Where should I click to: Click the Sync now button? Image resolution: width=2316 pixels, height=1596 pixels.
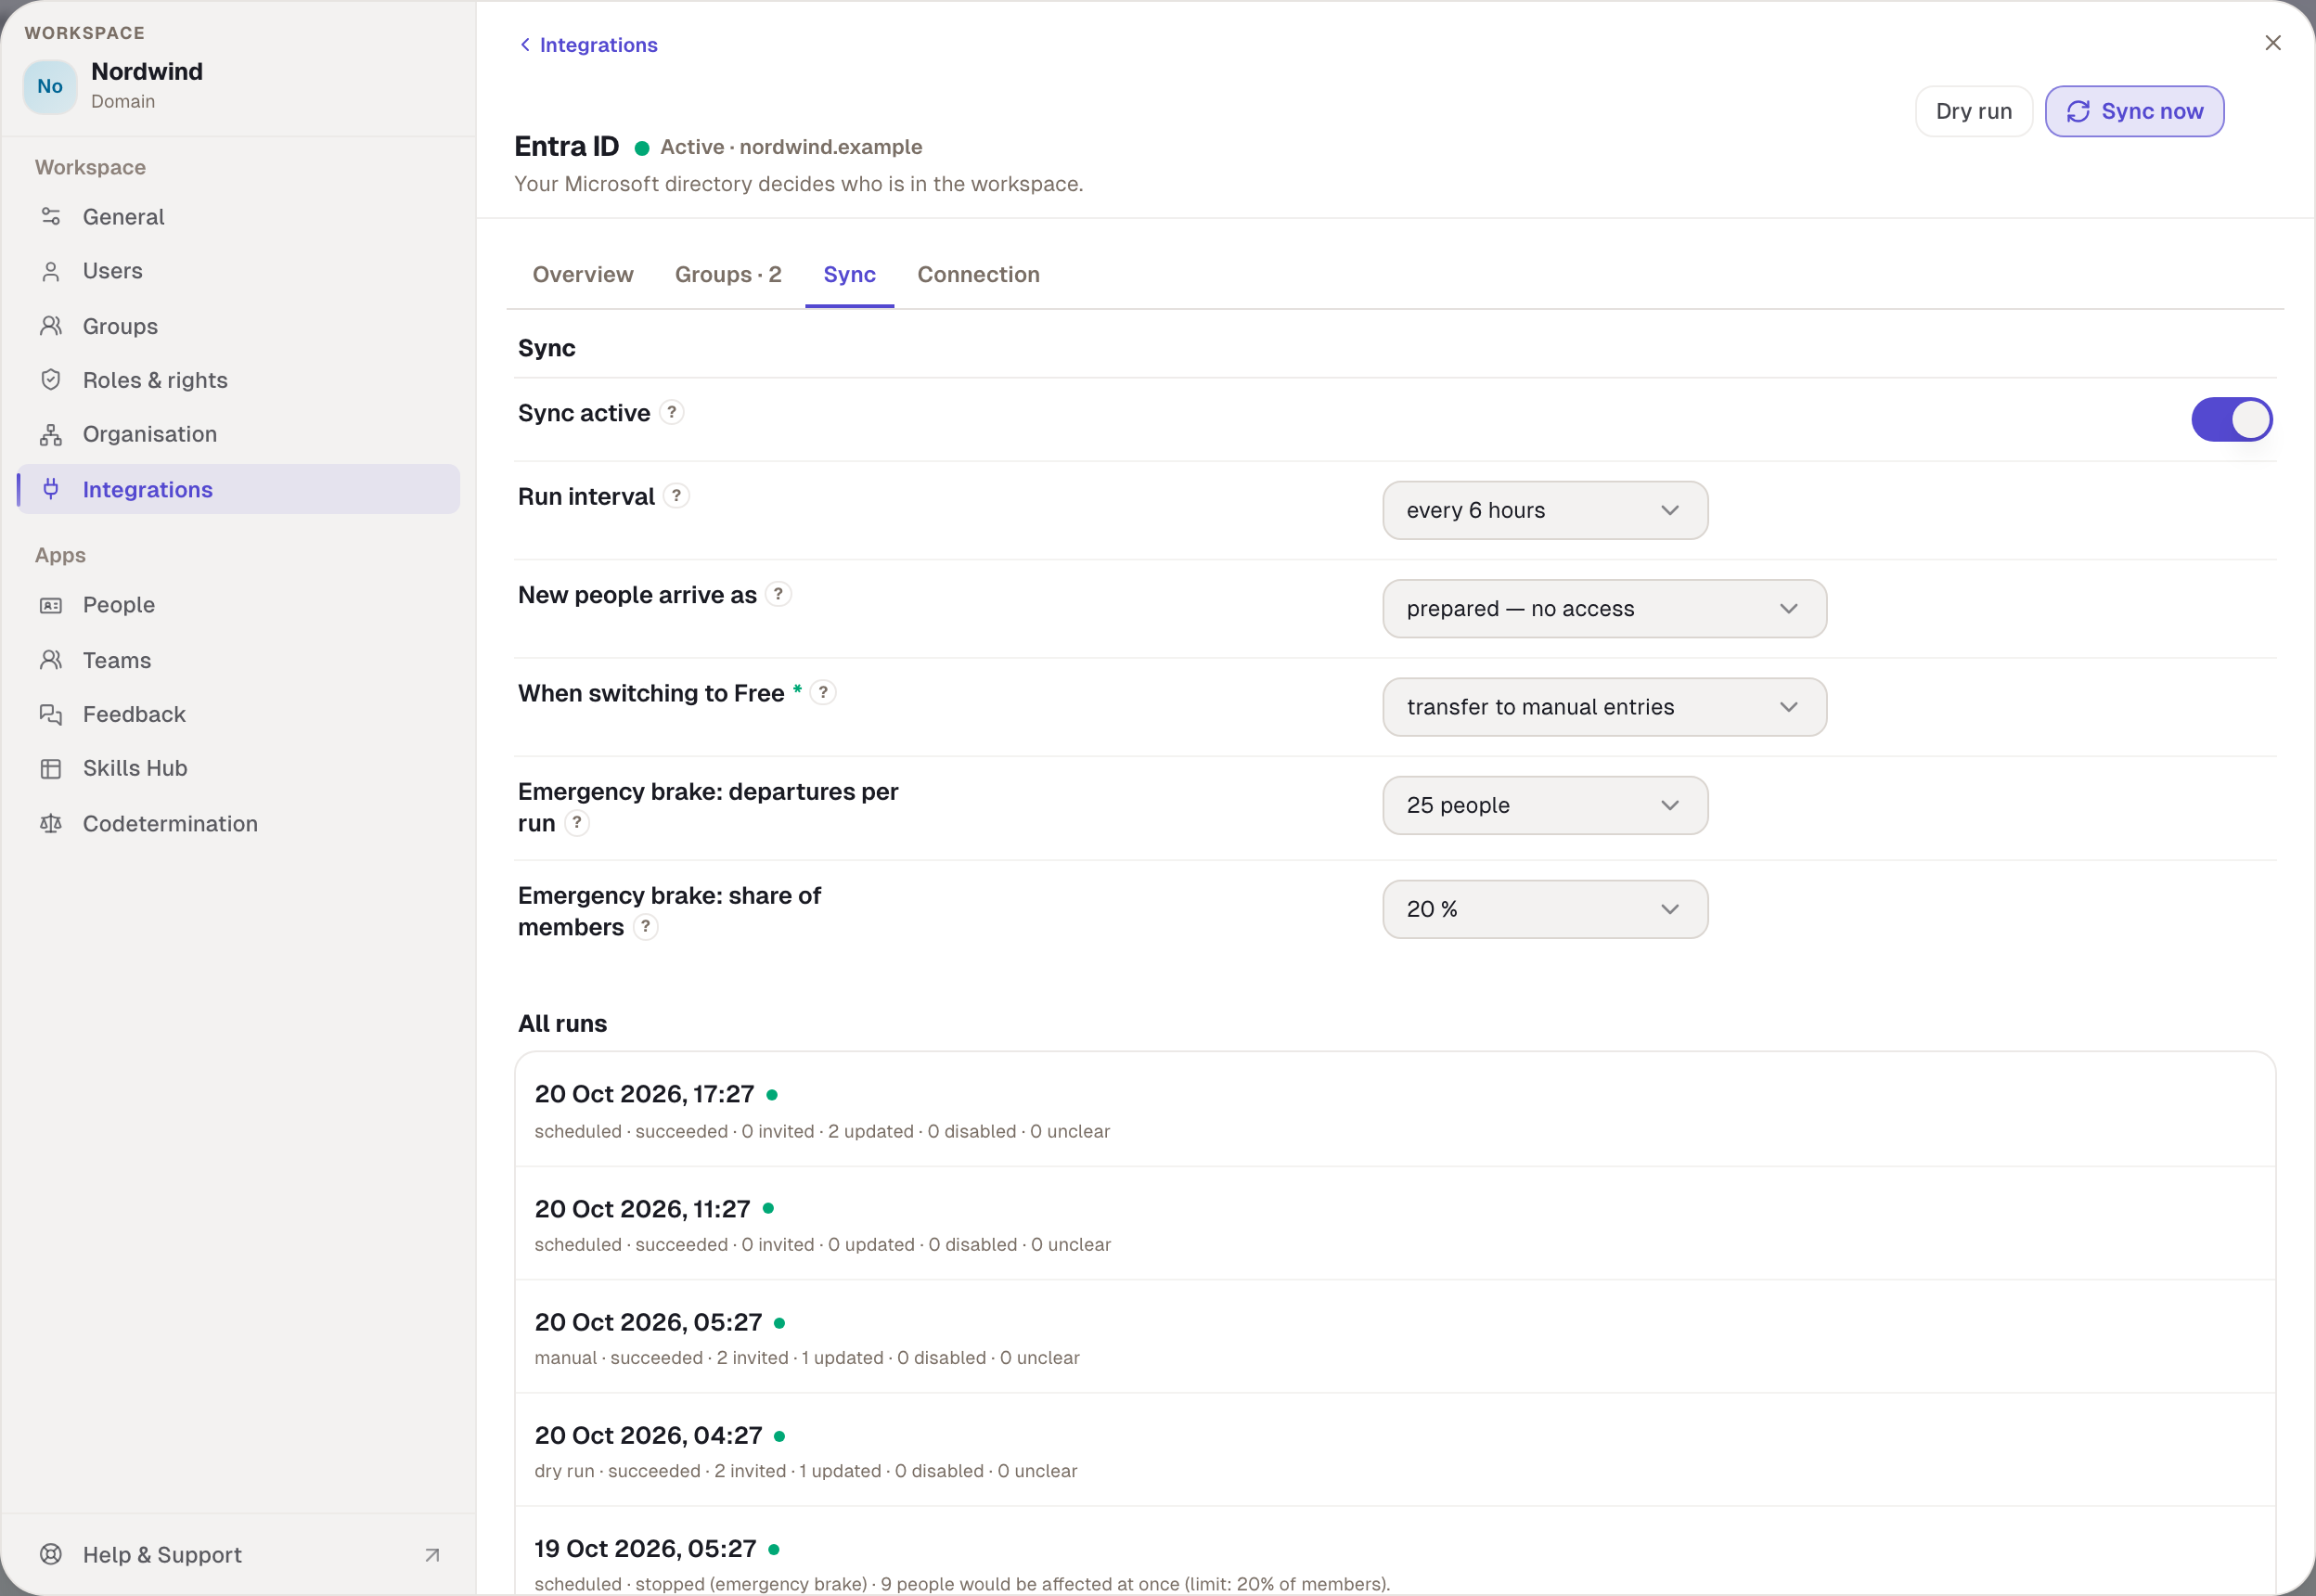(x=2134, y=111)
